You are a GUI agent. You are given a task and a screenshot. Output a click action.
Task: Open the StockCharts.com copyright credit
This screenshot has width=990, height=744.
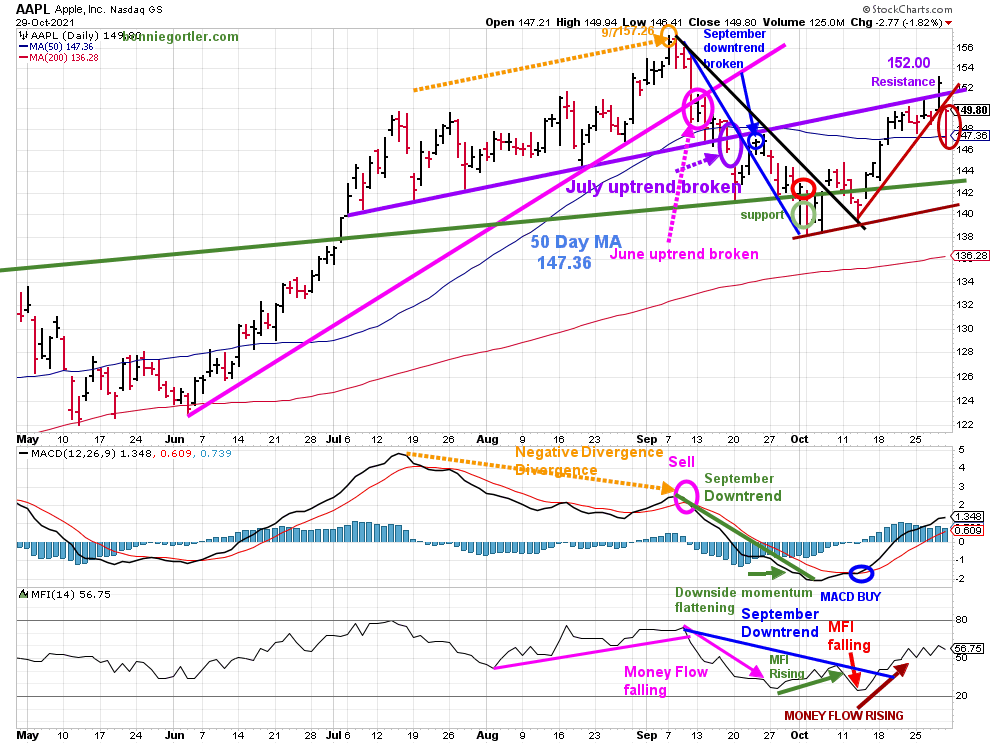point(908,9)
